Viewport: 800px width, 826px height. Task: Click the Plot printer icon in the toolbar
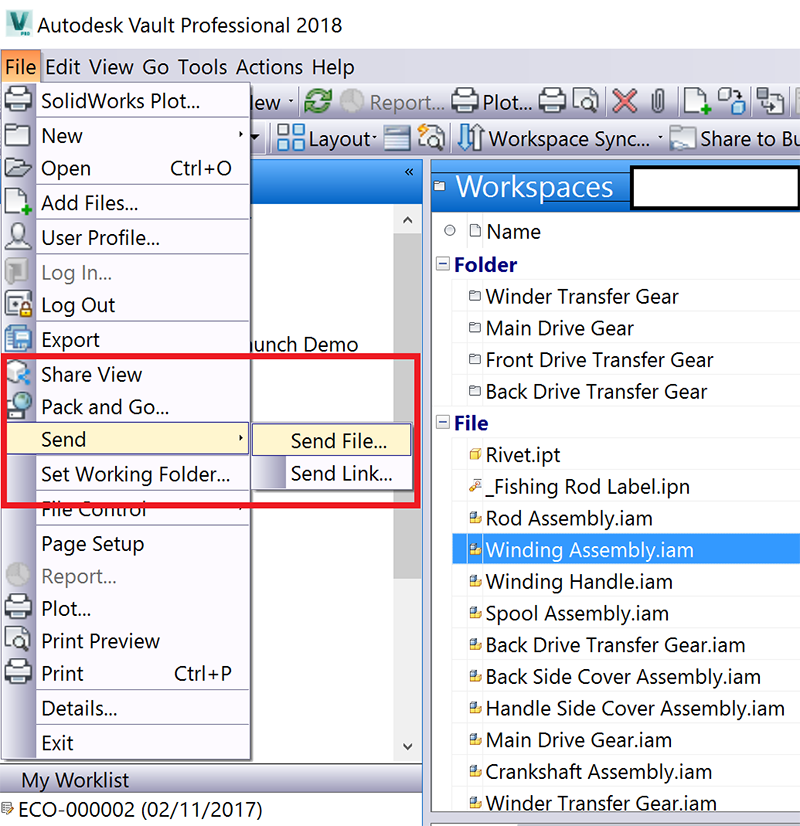pyautogui.click(x=465, y=101)
